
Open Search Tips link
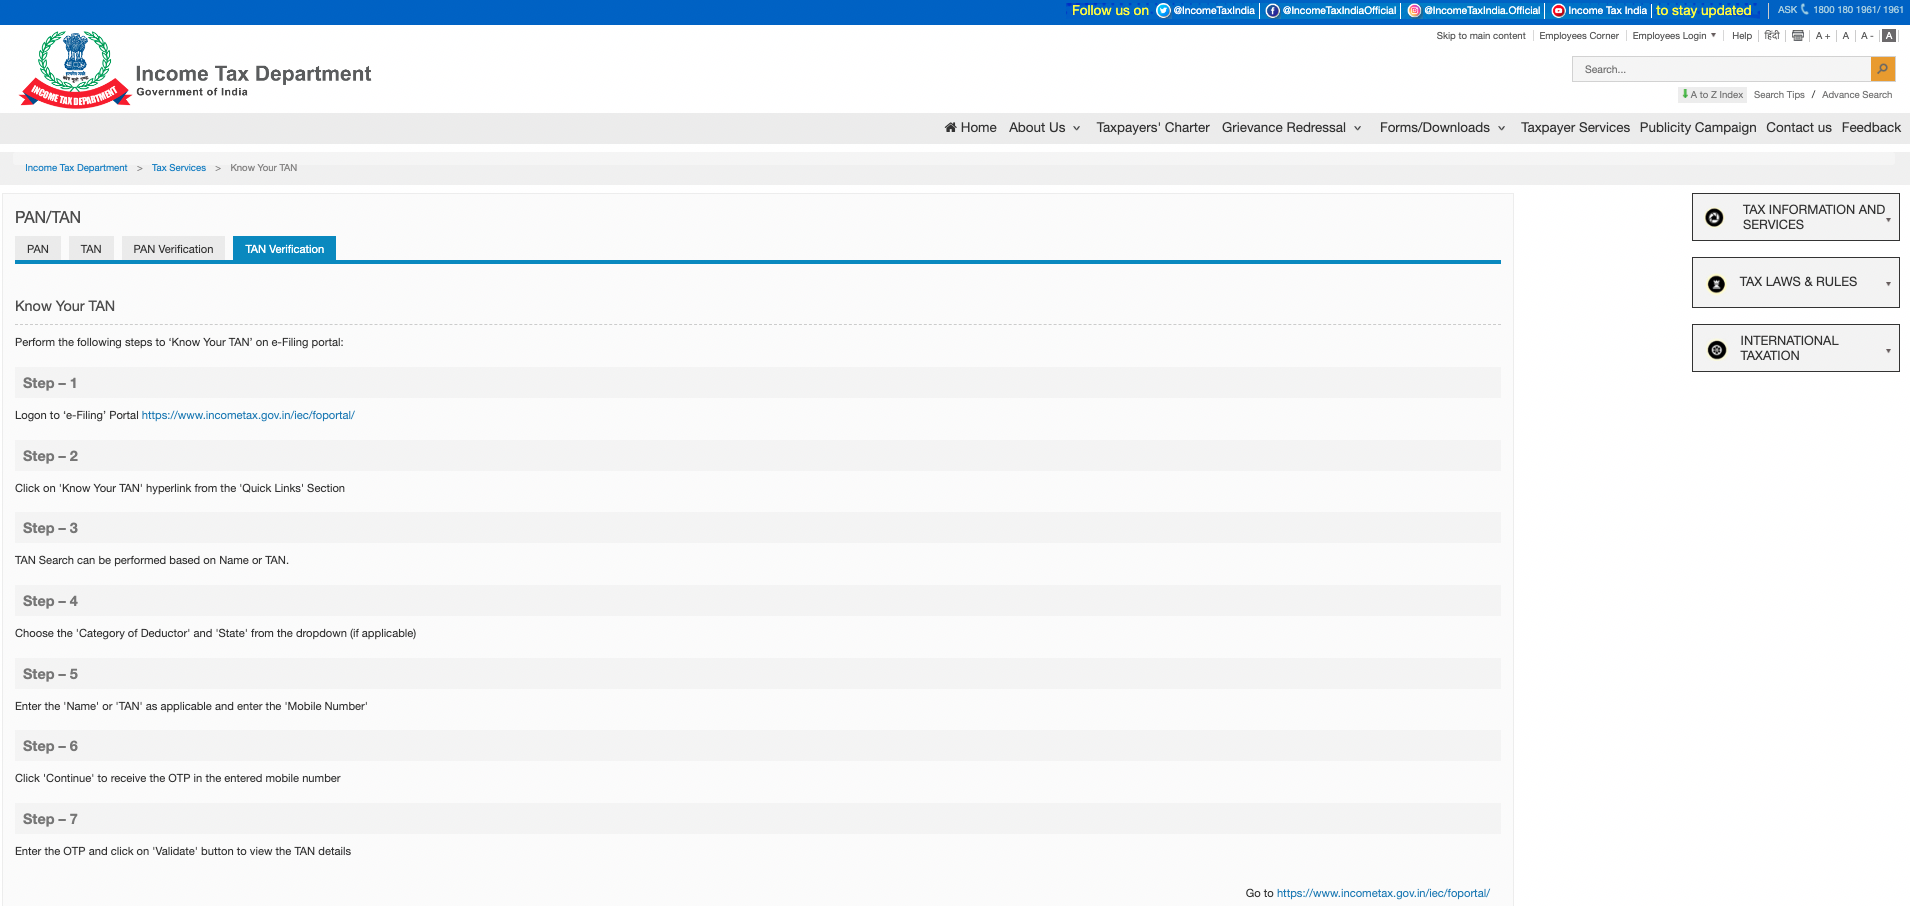point(1779,95)
